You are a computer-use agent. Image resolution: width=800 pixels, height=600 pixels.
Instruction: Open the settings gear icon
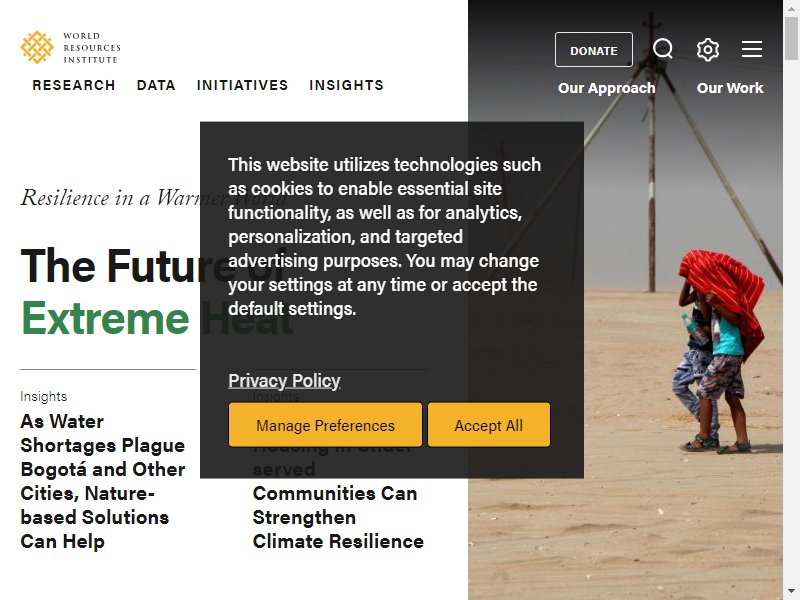[708, 49]
